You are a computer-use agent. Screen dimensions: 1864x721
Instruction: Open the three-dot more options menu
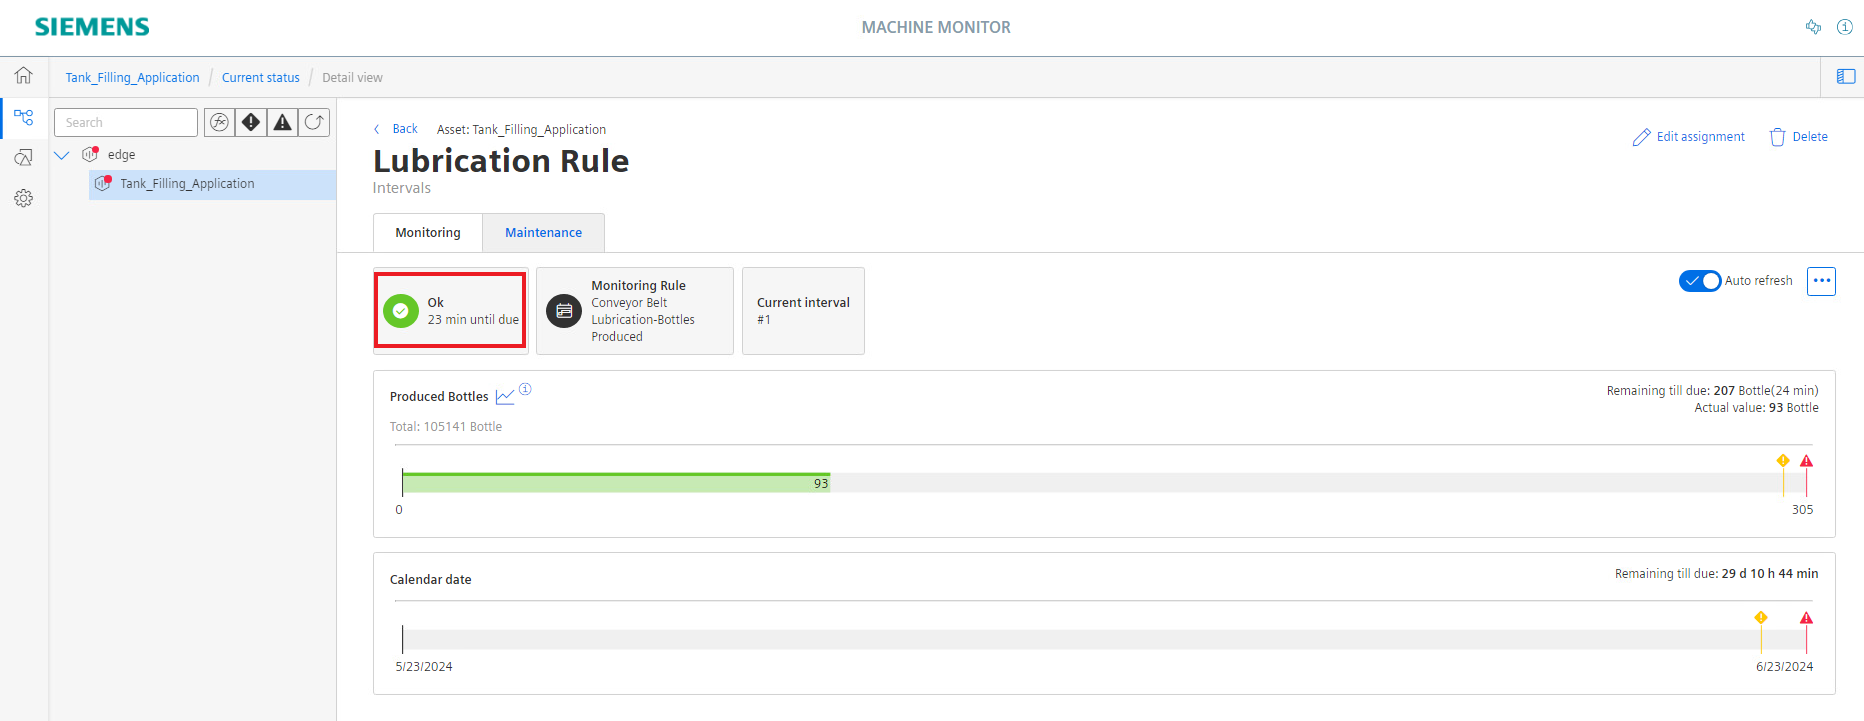(1821, 281)
